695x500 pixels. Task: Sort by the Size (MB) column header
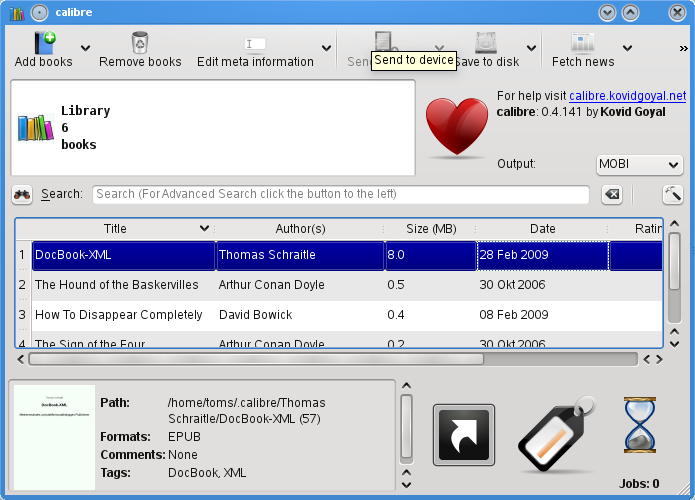click(x=431, y=229)
